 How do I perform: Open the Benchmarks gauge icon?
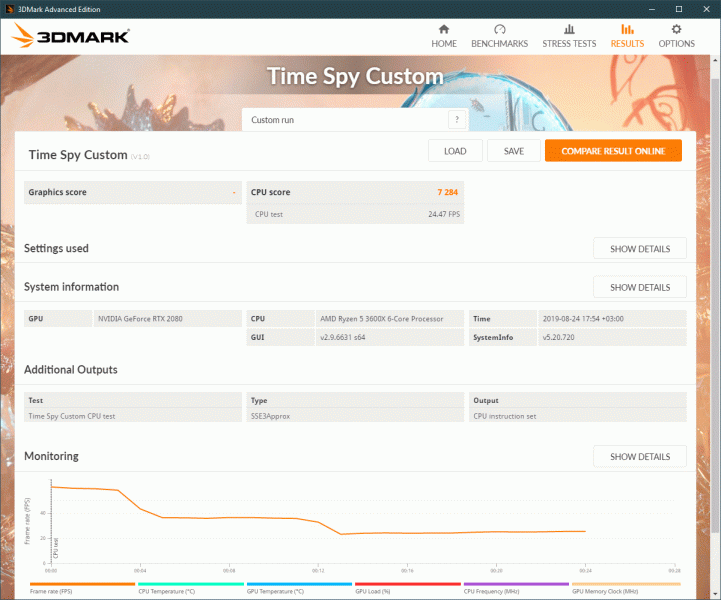(x=499, y=29)
